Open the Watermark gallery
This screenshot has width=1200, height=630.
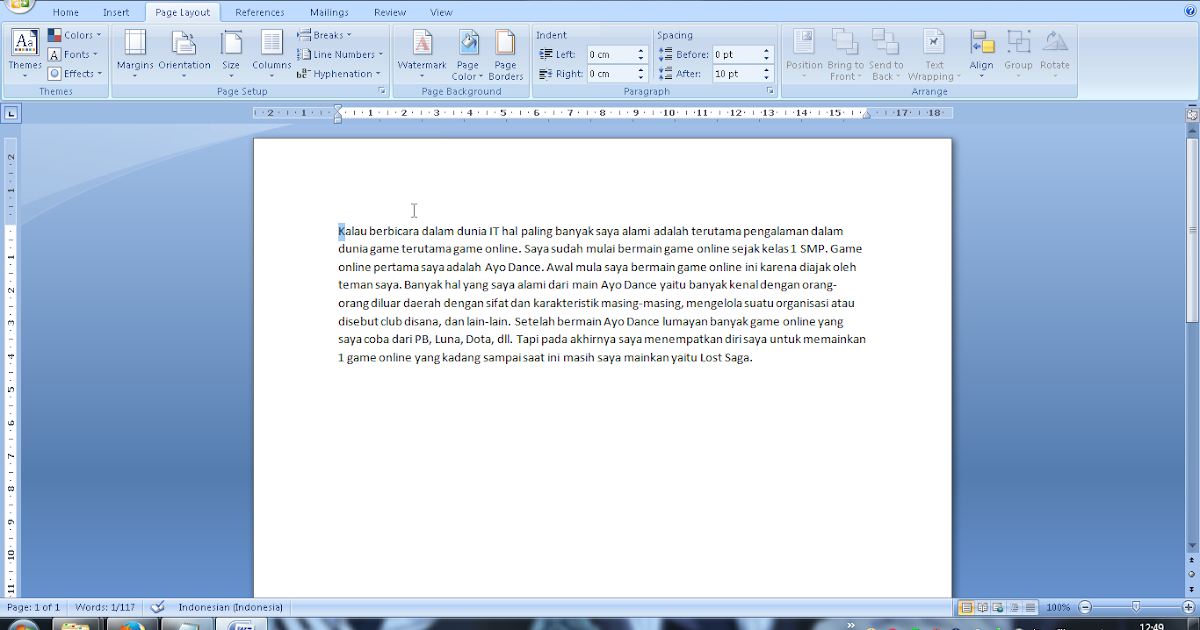(421, 54)
